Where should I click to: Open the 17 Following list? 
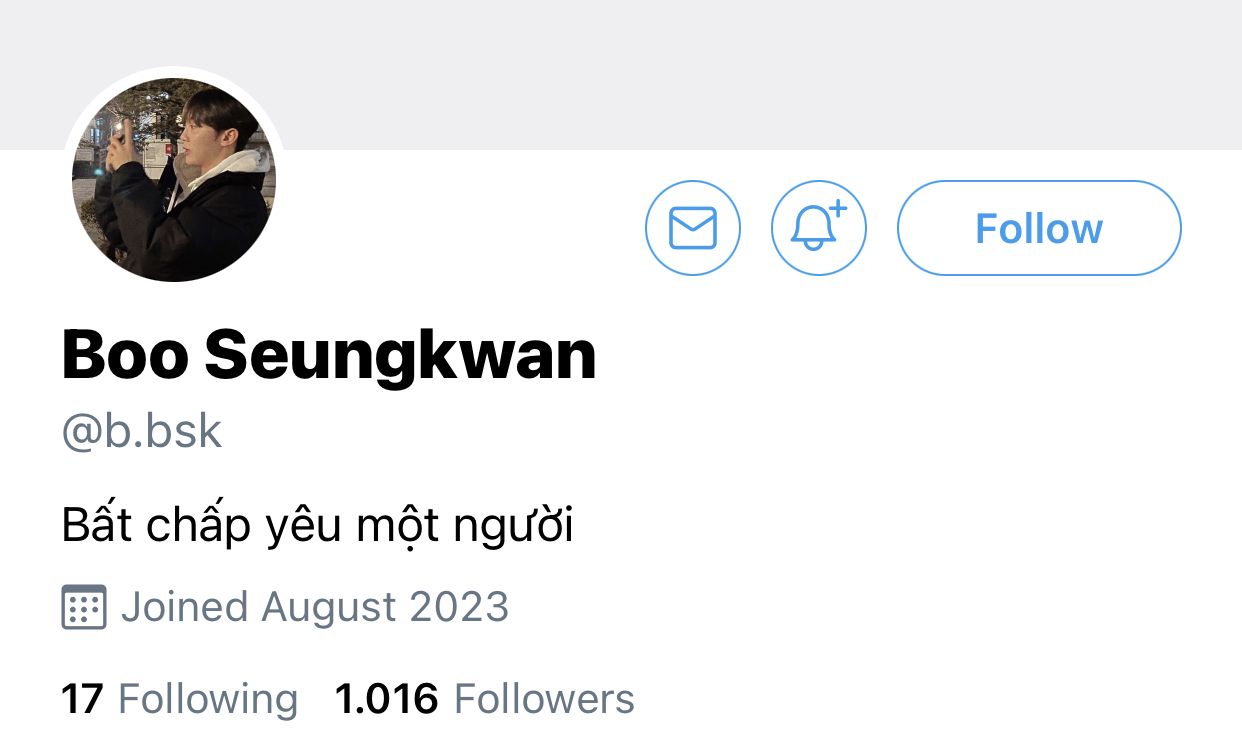coord(180,699)
